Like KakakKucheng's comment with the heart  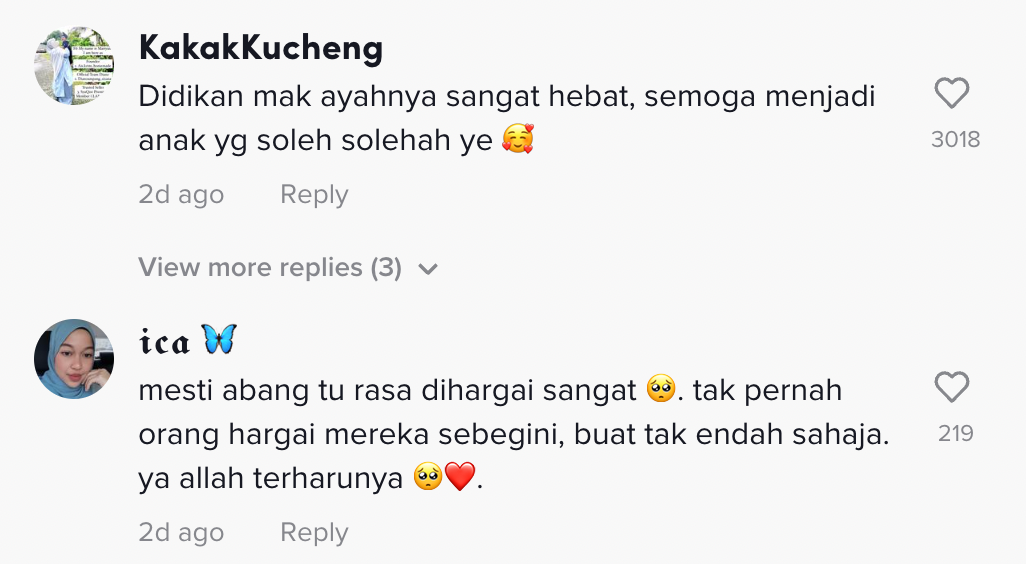(951, 94)
